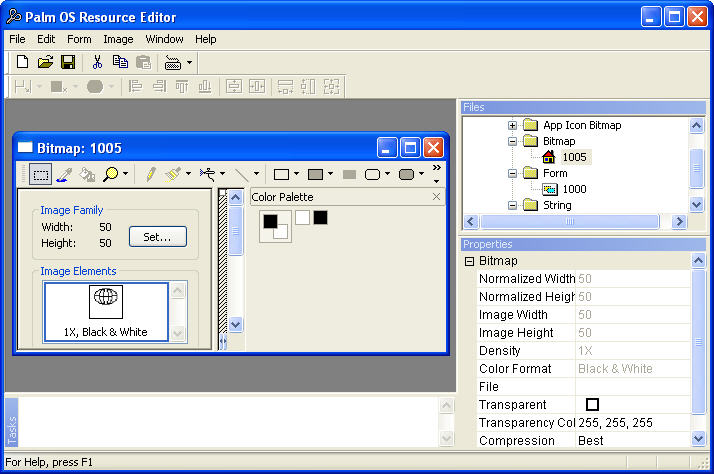Click the New file icon
This screenshot has width=714, height=474.
[22, 61]
